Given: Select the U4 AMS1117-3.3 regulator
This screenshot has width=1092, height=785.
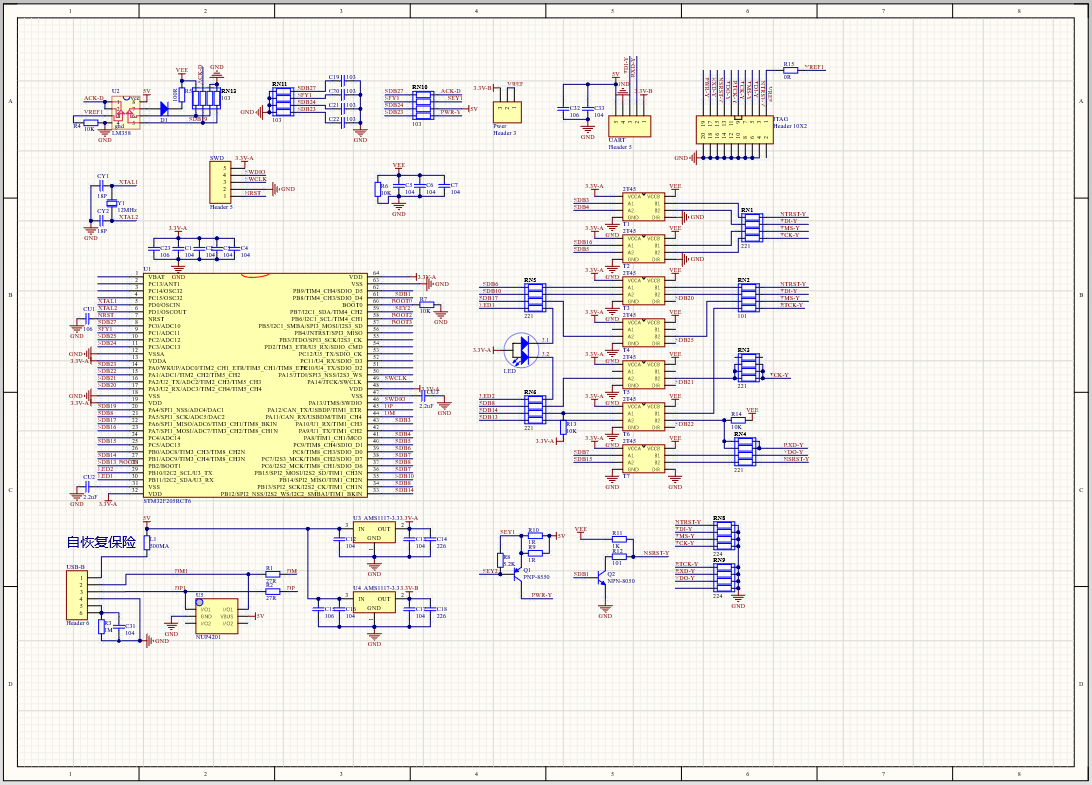Looking at the screenshot, I should [373, 603].
